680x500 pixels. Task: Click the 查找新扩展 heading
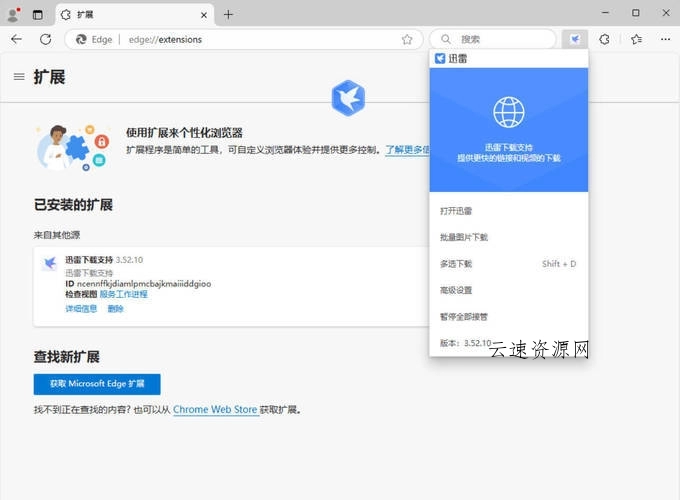67,357
